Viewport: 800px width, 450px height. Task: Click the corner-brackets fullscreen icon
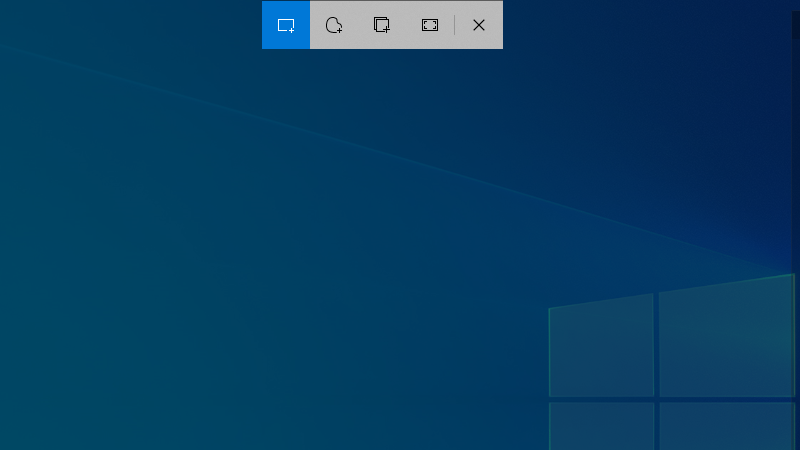tap(430, 25)
